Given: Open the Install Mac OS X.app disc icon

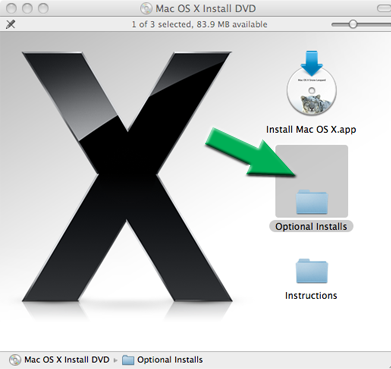Looking at the screenshot, I should 311,83.
